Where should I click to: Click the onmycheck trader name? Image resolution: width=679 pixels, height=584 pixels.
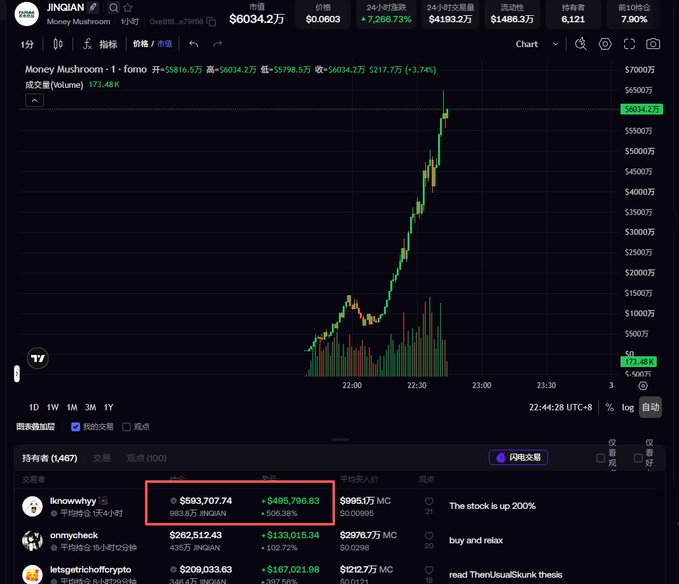[74, 535]
